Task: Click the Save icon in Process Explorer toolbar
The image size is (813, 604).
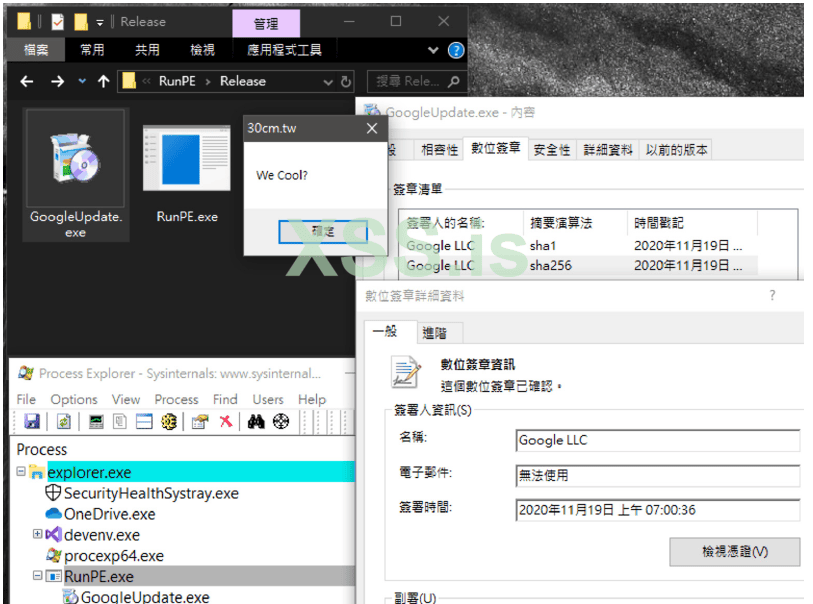Action: [x=32, y=422]
